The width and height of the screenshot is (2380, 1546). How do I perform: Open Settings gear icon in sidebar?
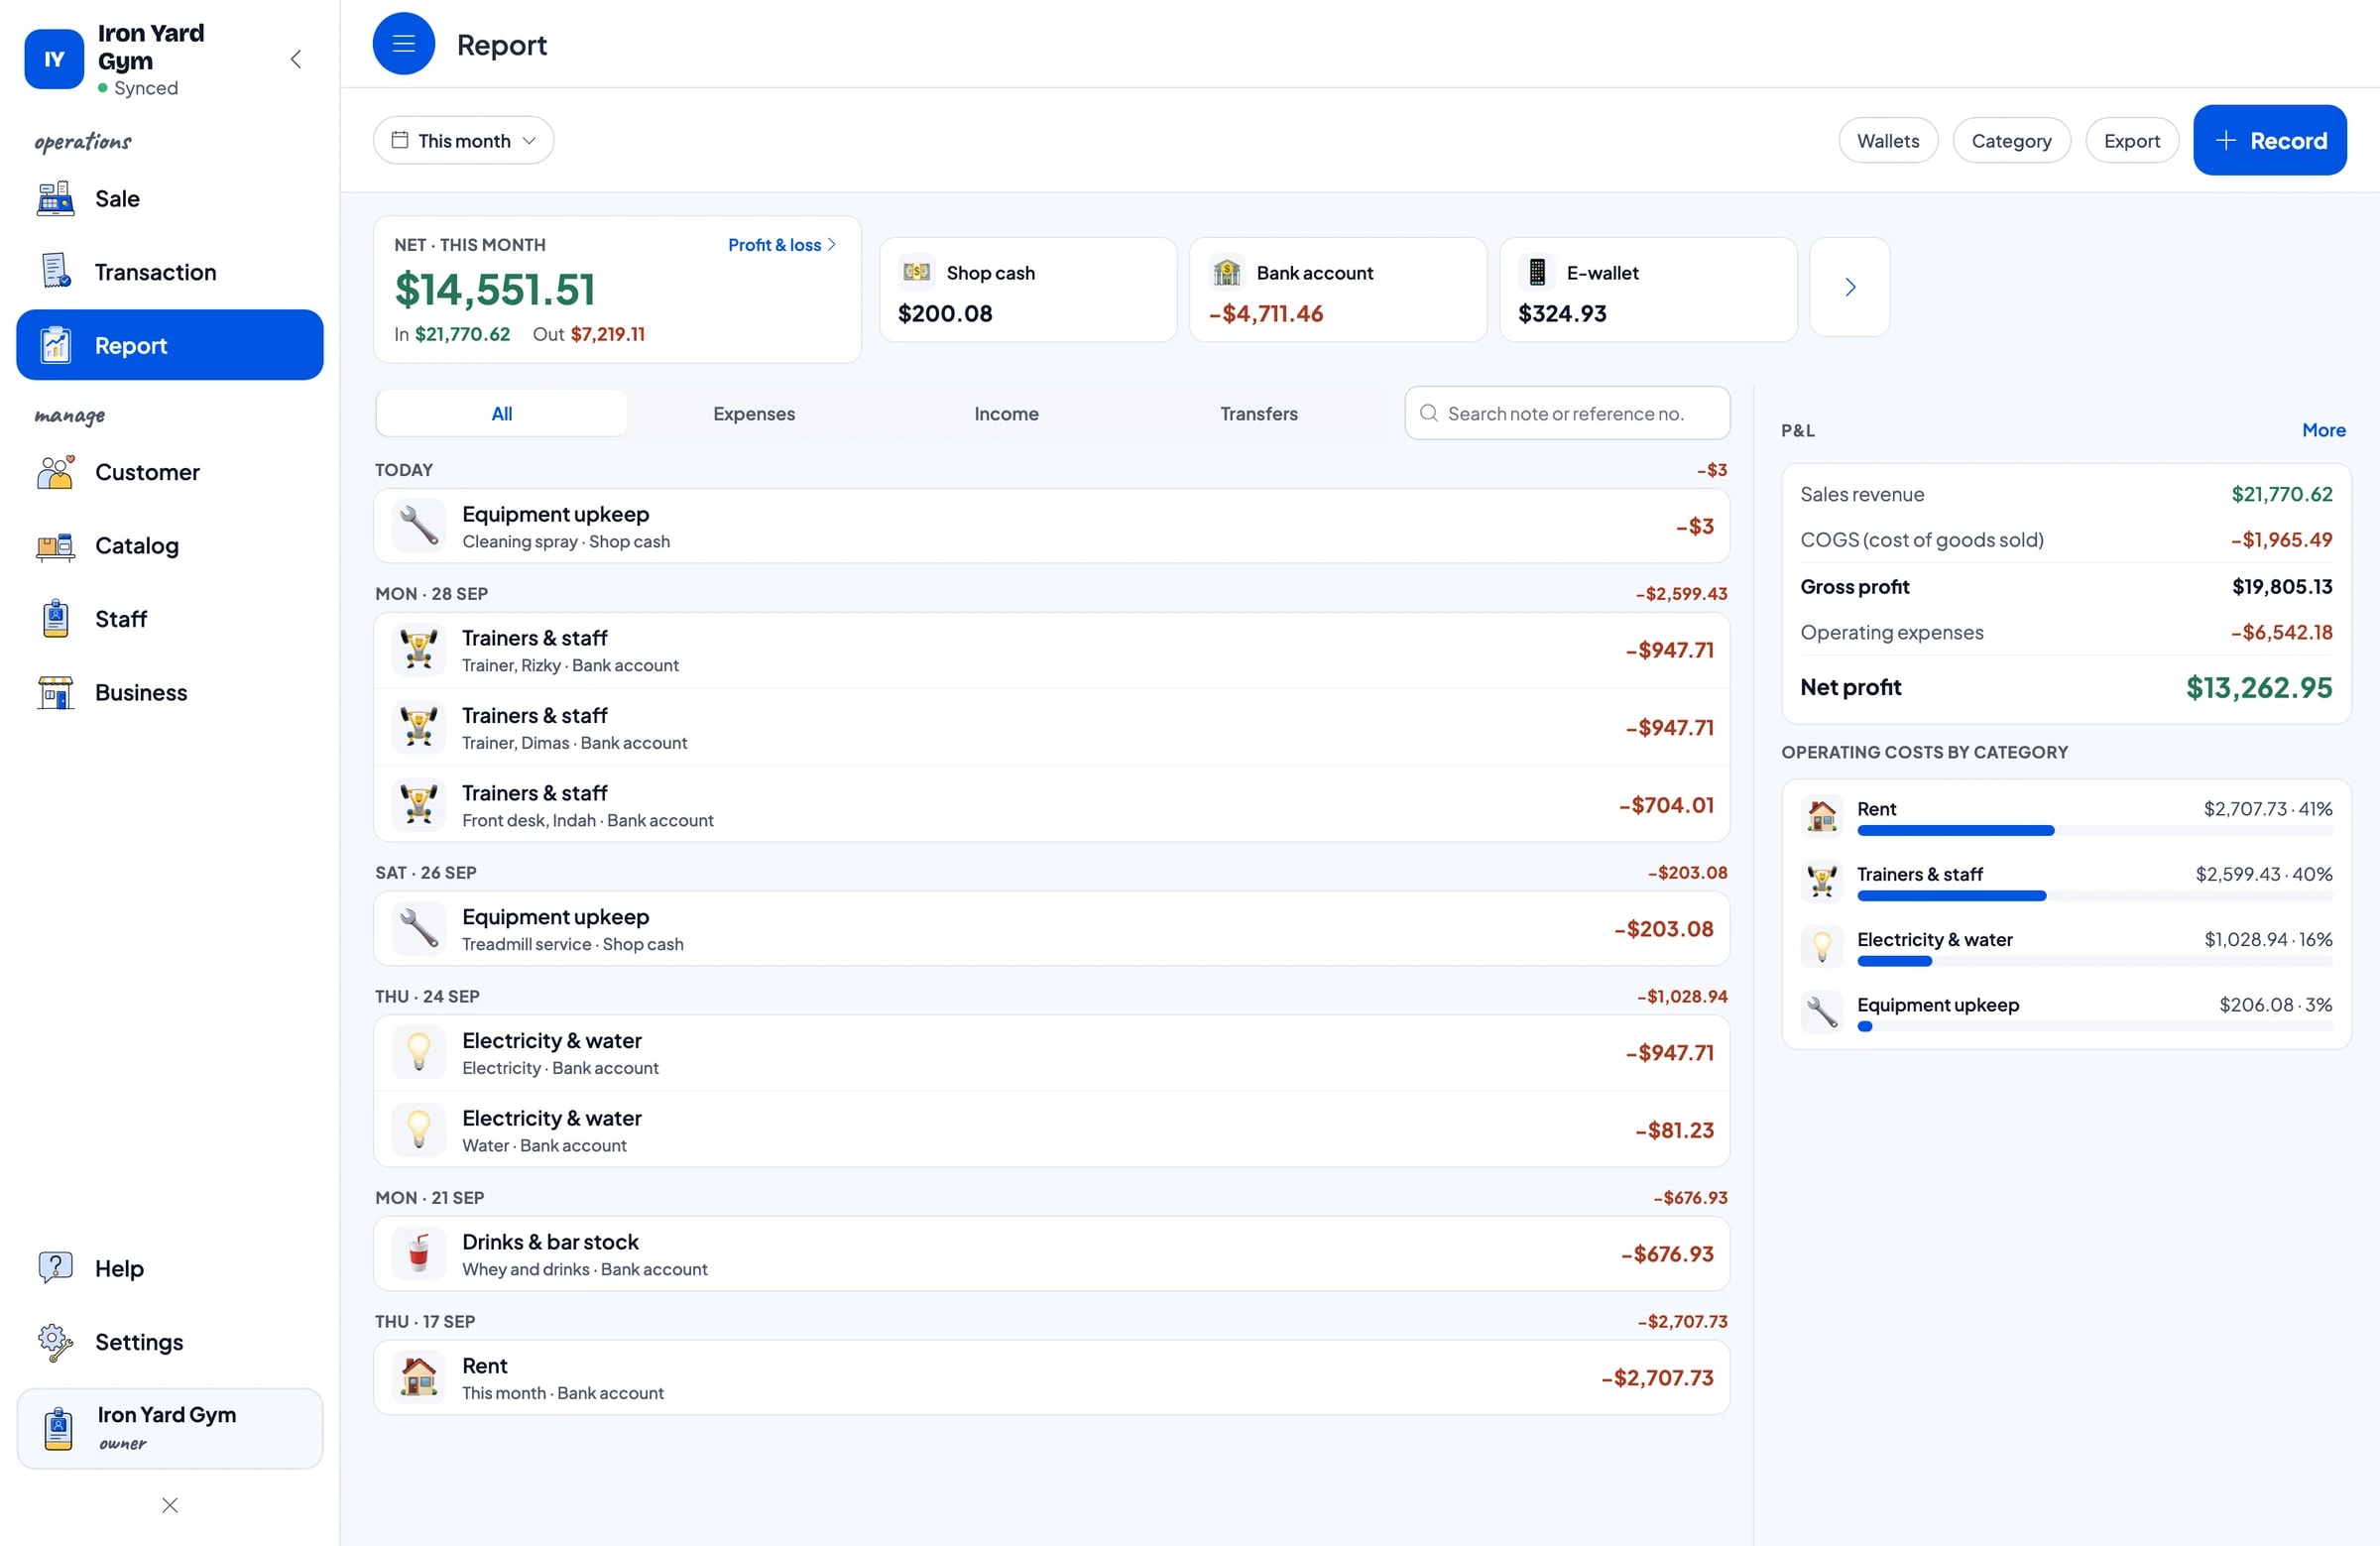pos(55,1342)
